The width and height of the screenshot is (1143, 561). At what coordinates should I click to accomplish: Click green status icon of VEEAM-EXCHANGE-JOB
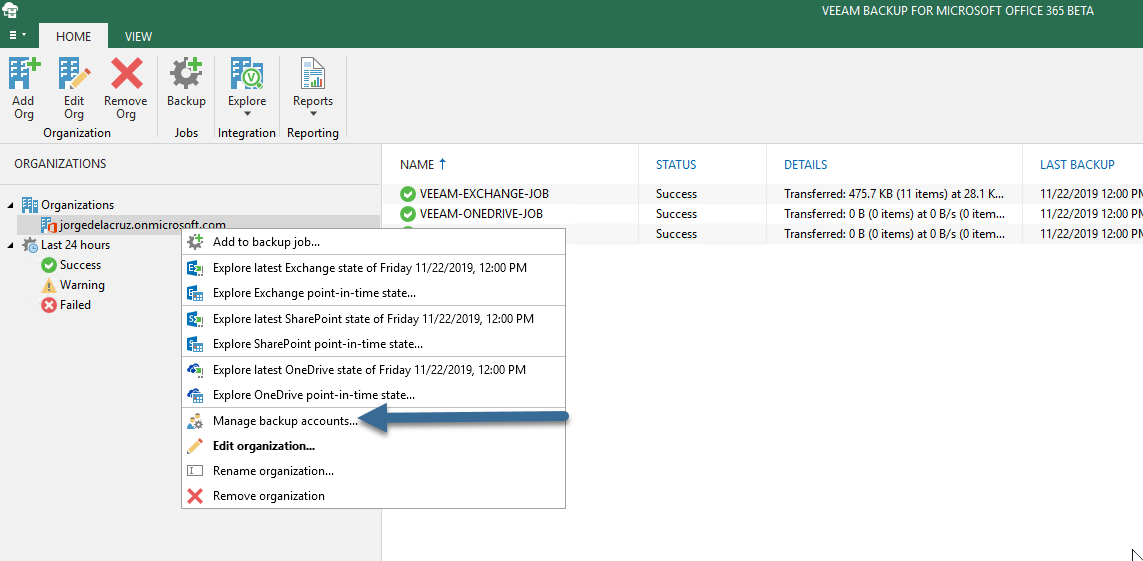407,194
